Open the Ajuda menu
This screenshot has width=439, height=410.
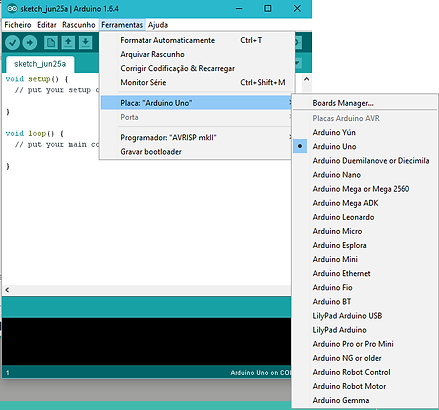pyautogui.click(x=158, y=25)
